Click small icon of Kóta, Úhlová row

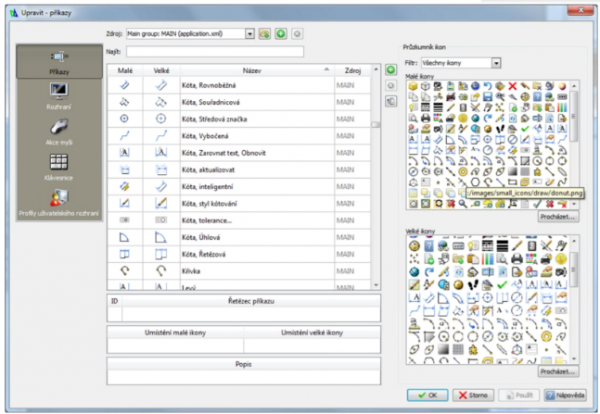coord(125,237)
